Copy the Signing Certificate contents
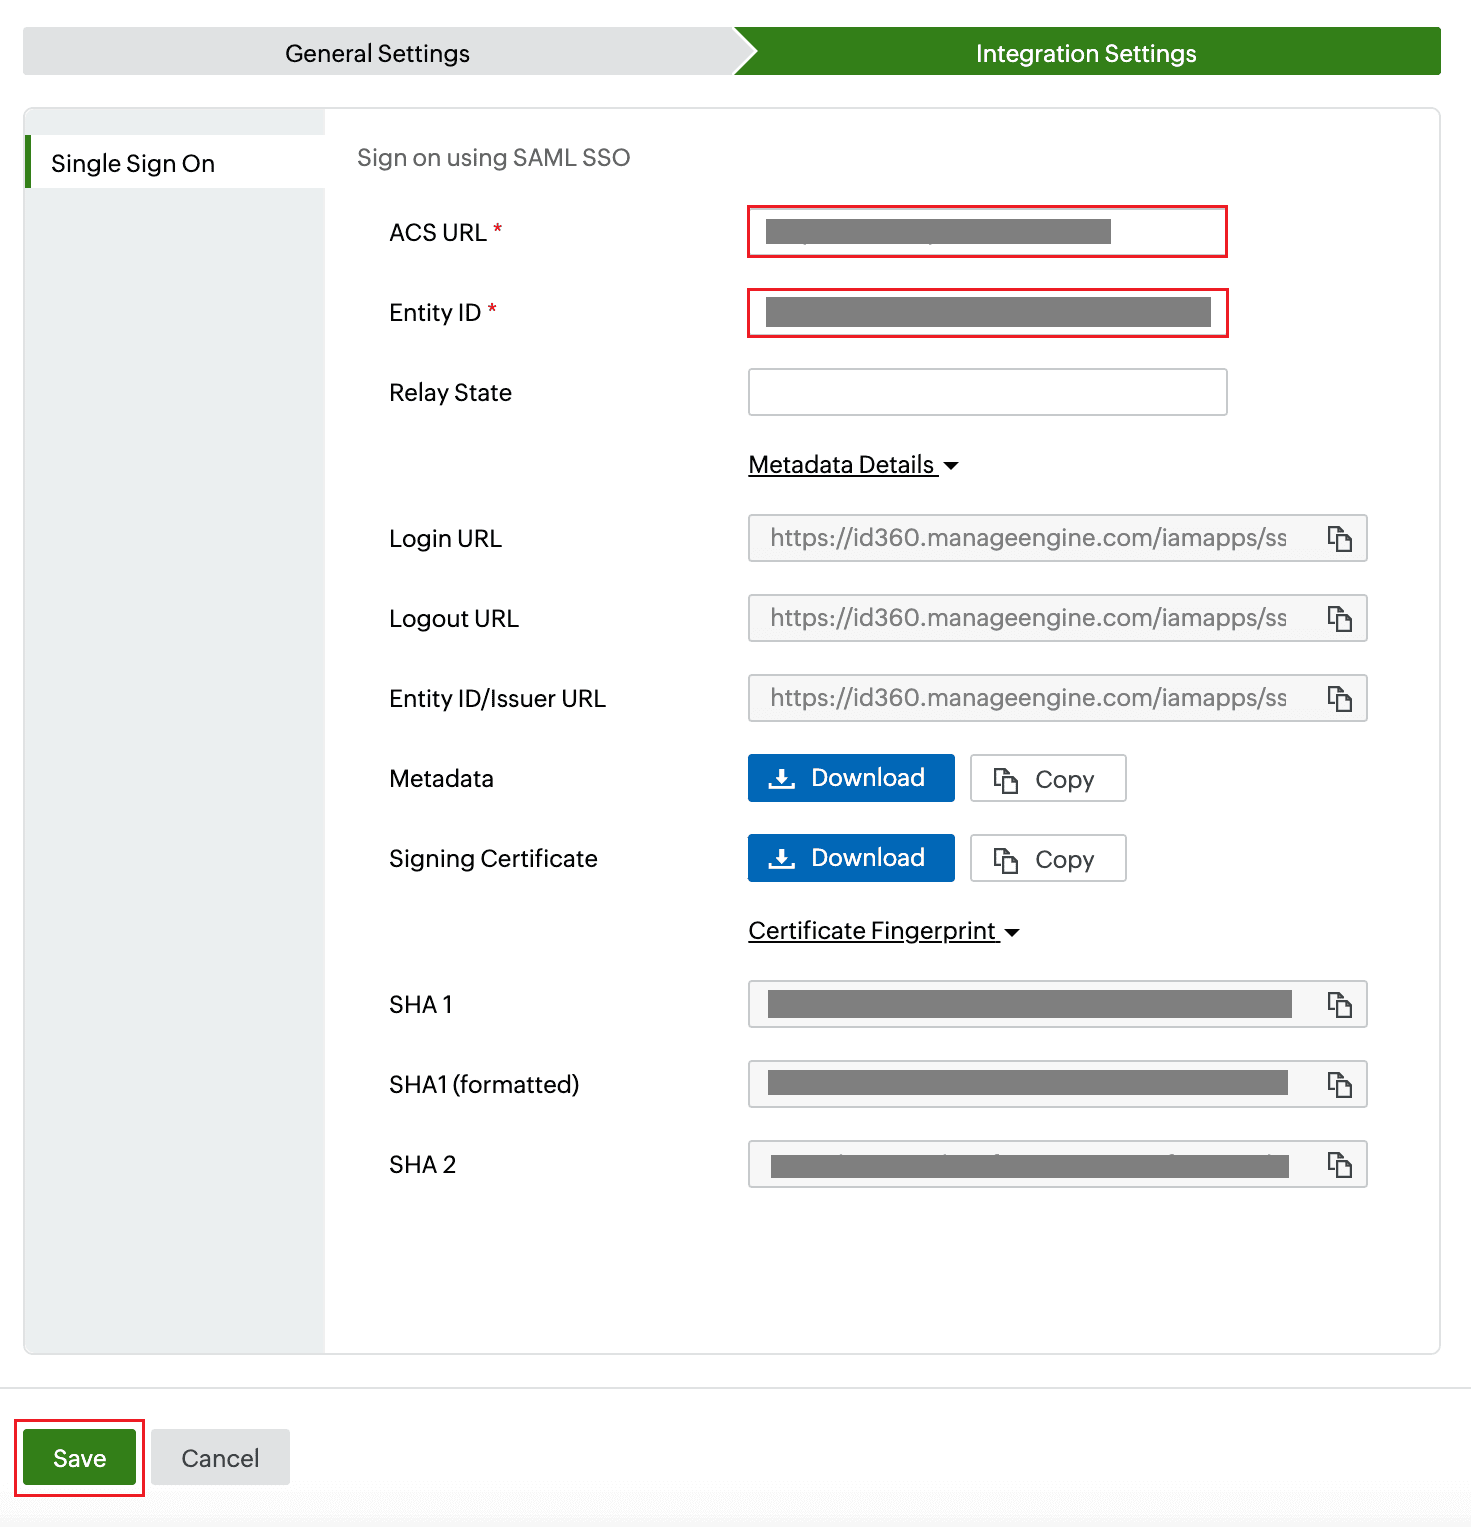The height and width of the screenshot is (1527, 1471). tap(1048, 858)
